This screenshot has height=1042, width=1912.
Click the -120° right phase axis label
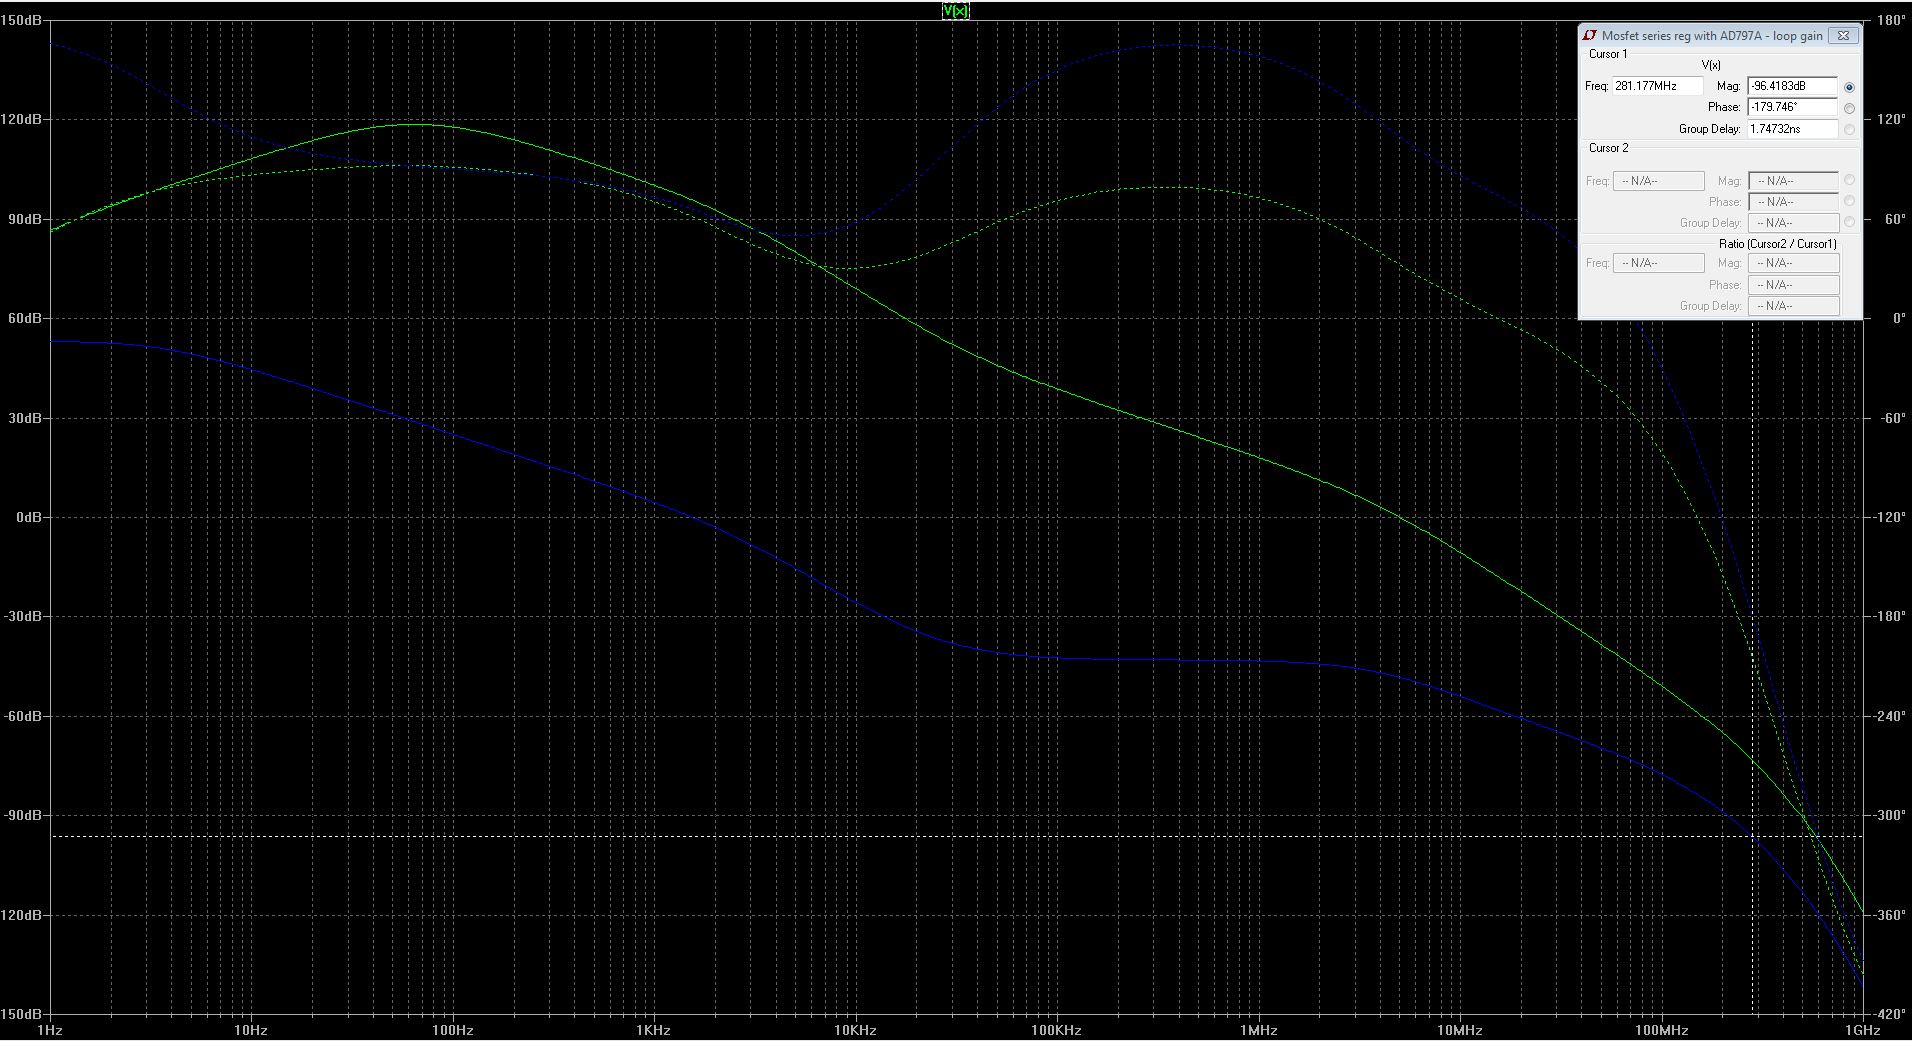point(1890,517)
